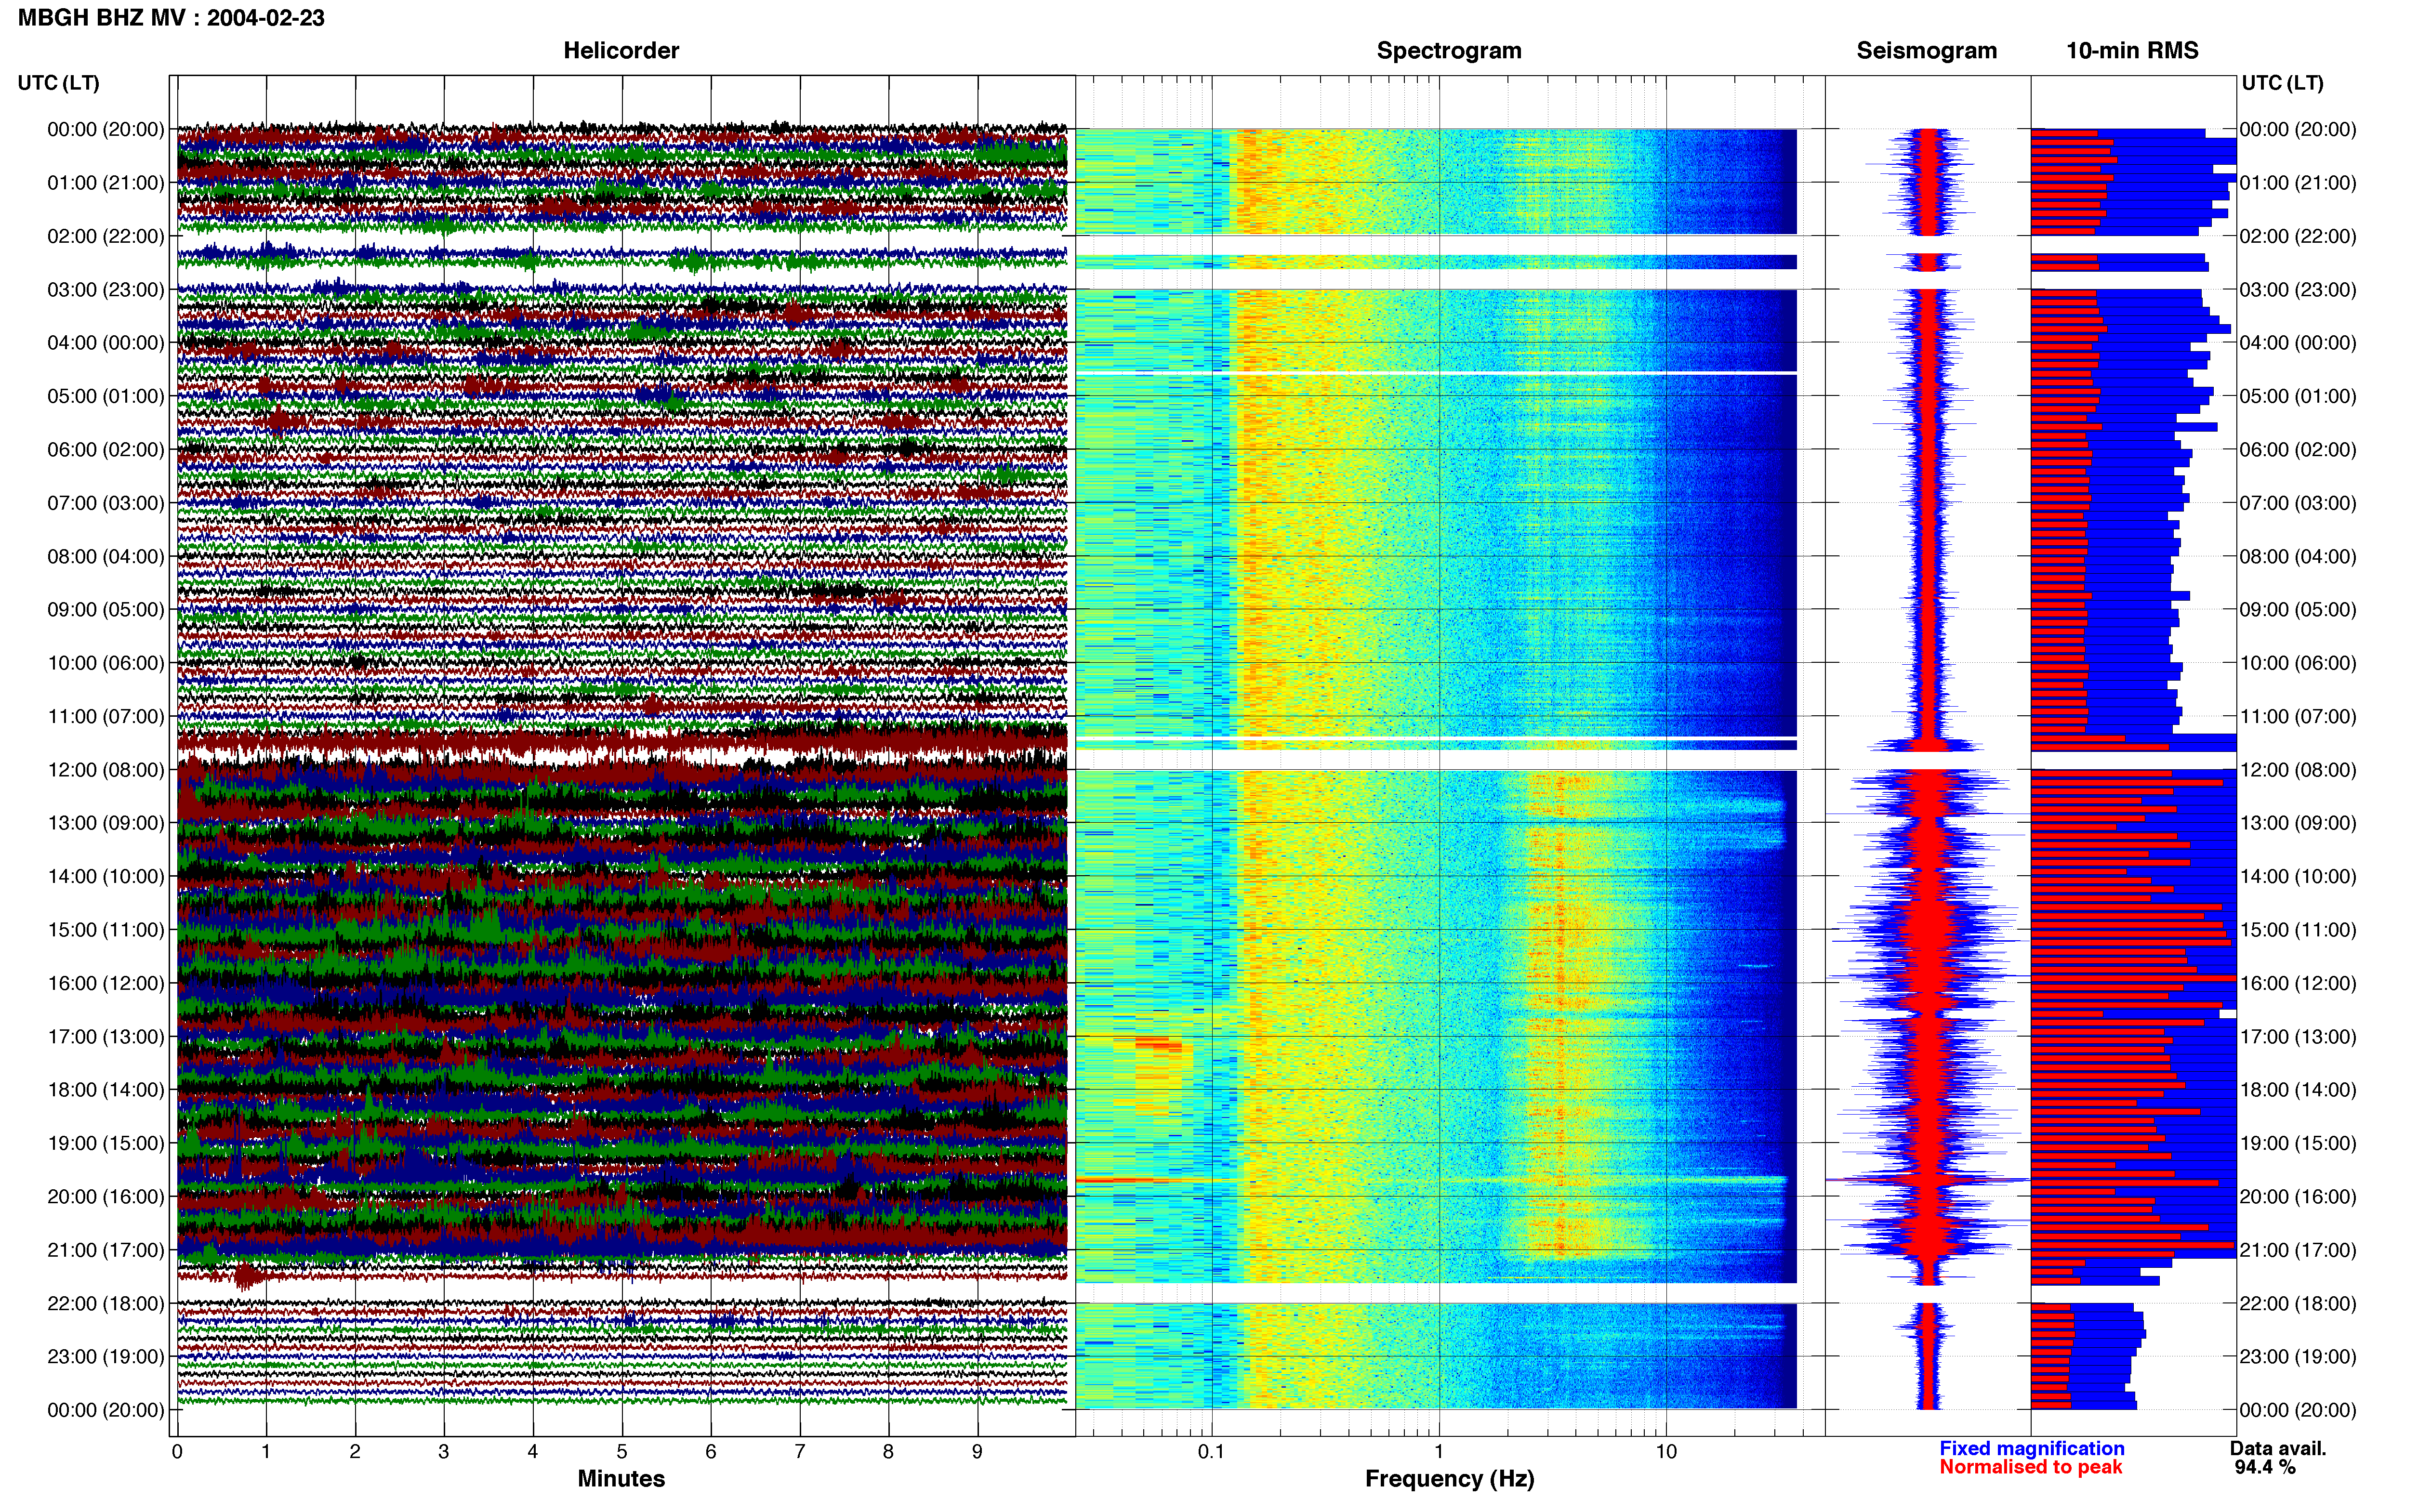
Task: Click left axis label '17:00 (13:00)'
Action: coord(106,1036)
